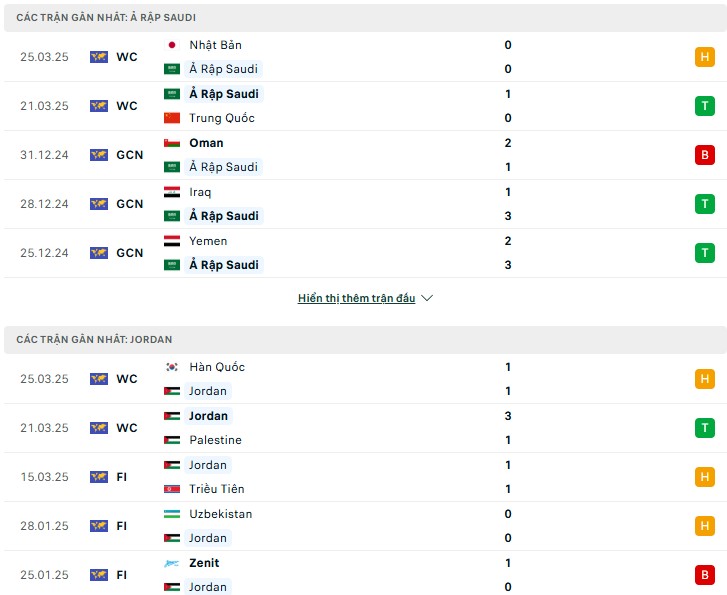This screenshot has width=727, height=595.
Task: Click the Palestine flag icon
Action: (172, 440)
